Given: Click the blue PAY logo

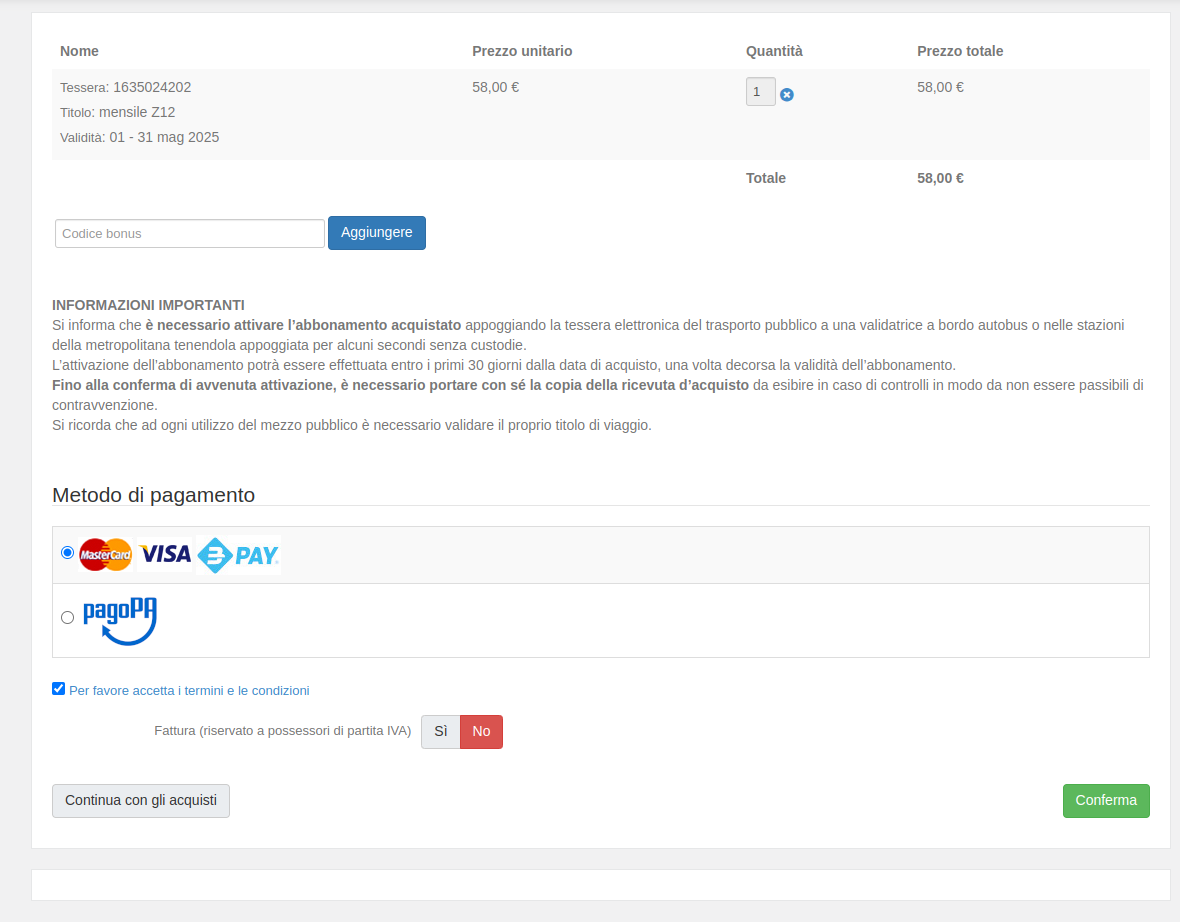Looking at the screenshot, I should [x=238, y=555].
